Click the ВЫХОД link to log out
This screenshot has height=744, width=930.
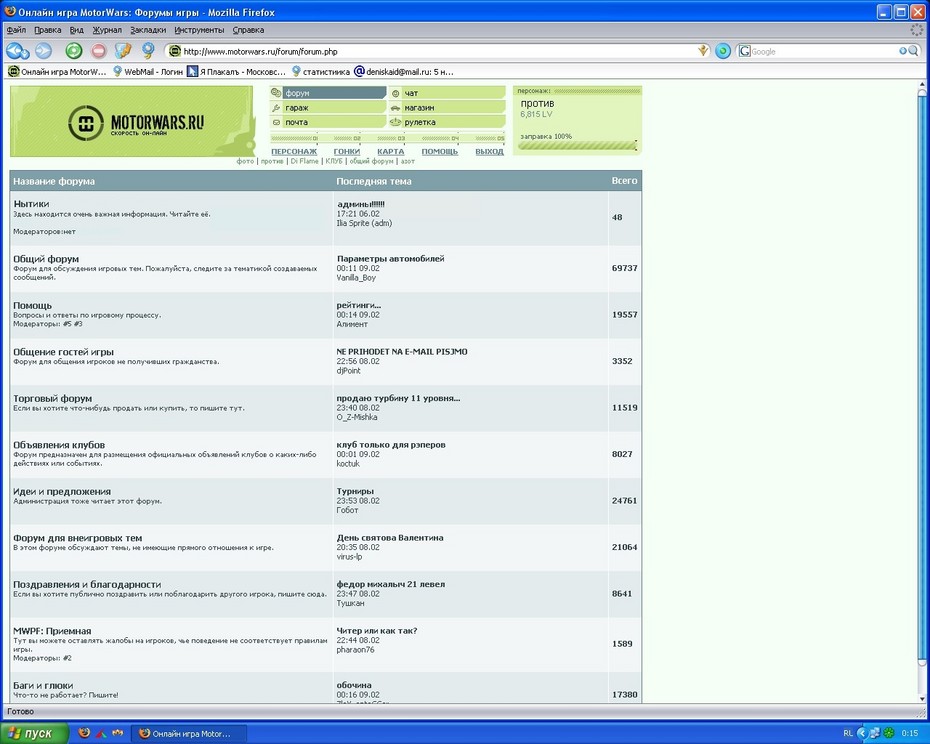(x=489, y=151)
